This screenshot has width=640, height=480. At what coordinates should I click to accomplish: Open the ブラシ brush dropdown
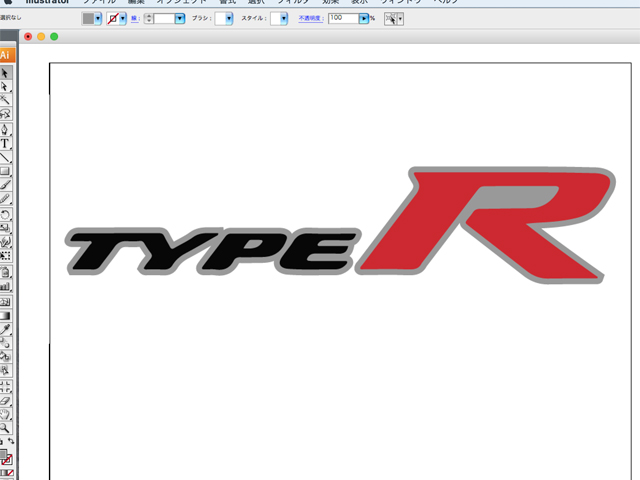(x=229, y=19)
